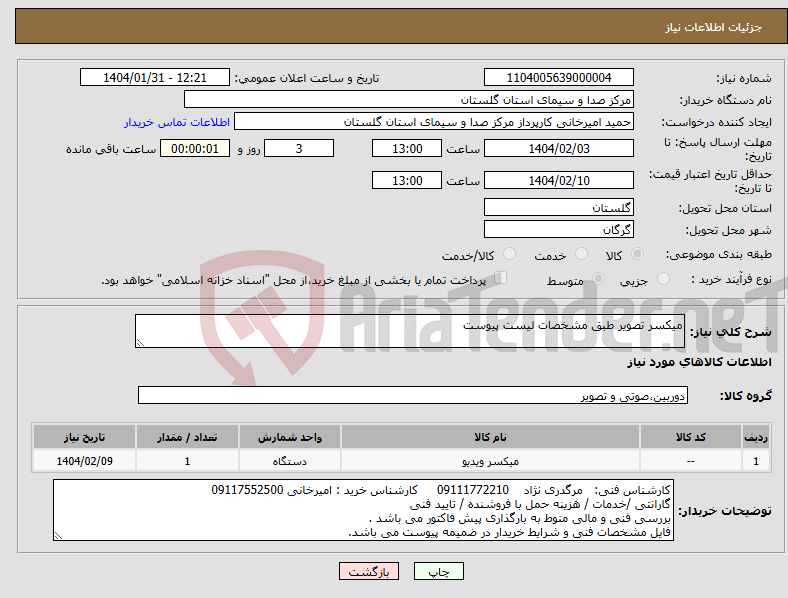Viewport: 788px width, 598px height.
Task: Click the شماره نیاز label
Action: tap(743, 78)
